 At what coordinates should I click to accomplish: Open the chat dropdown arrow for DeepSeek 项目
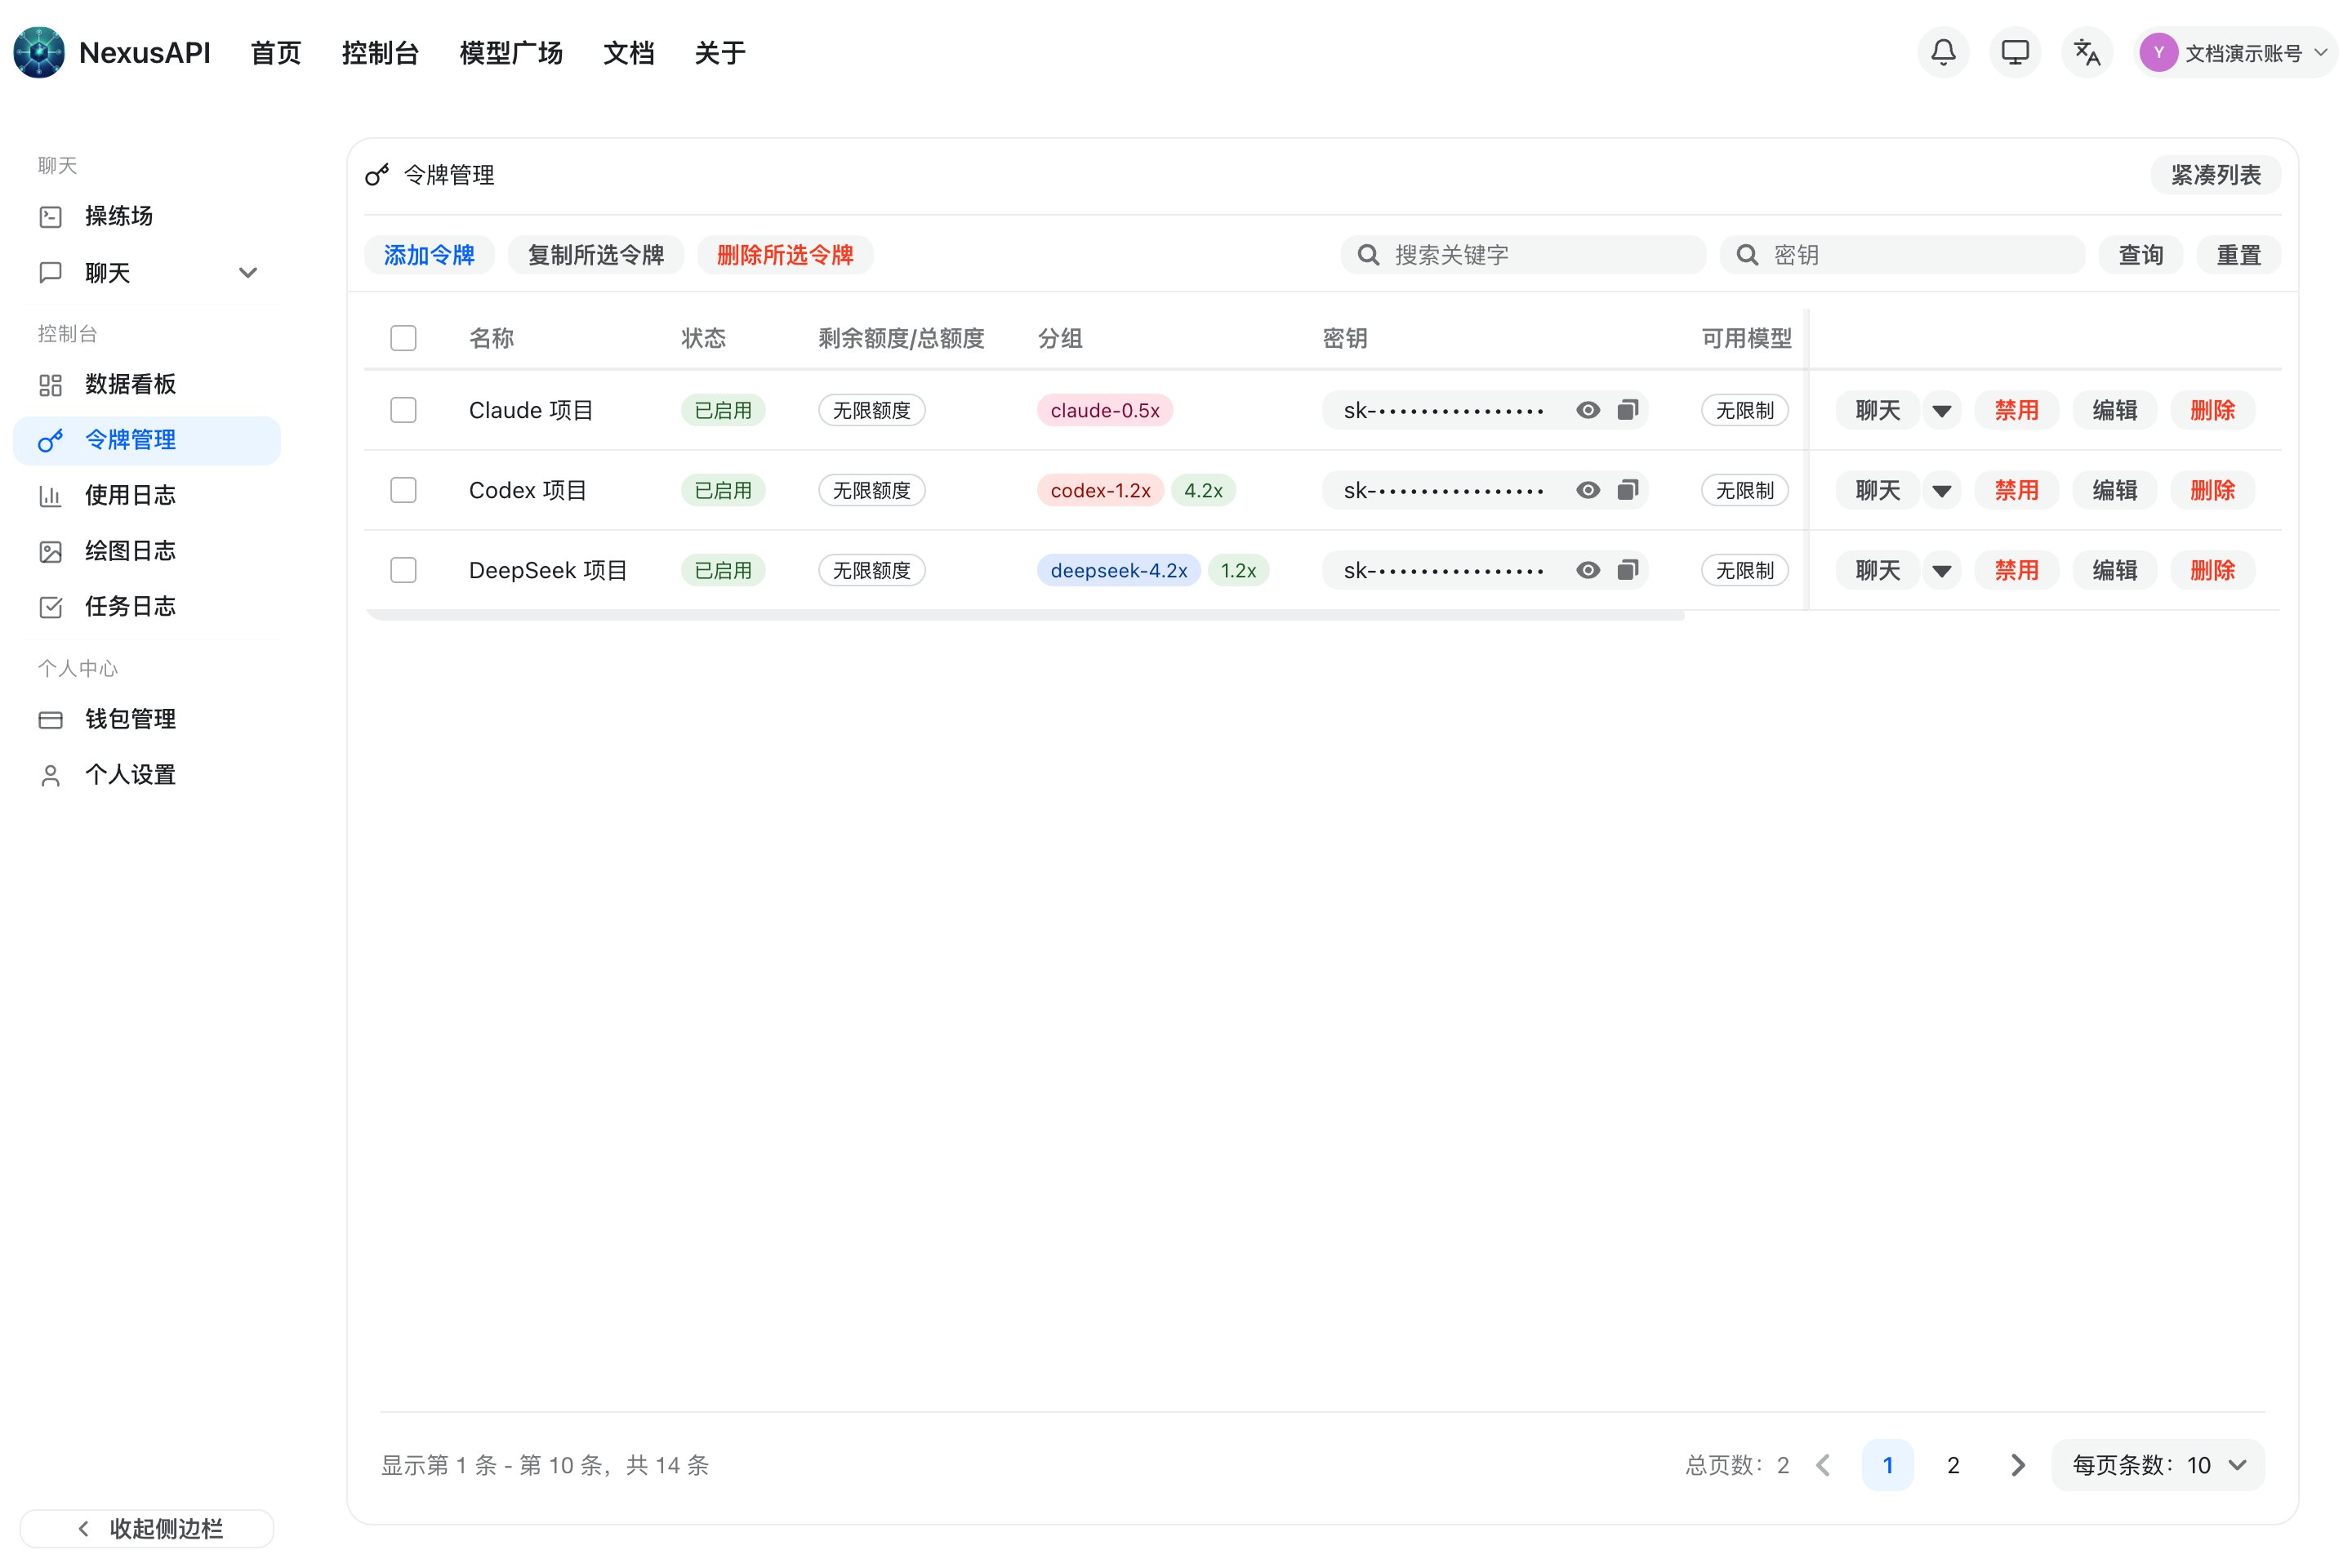coord(1942,570)
